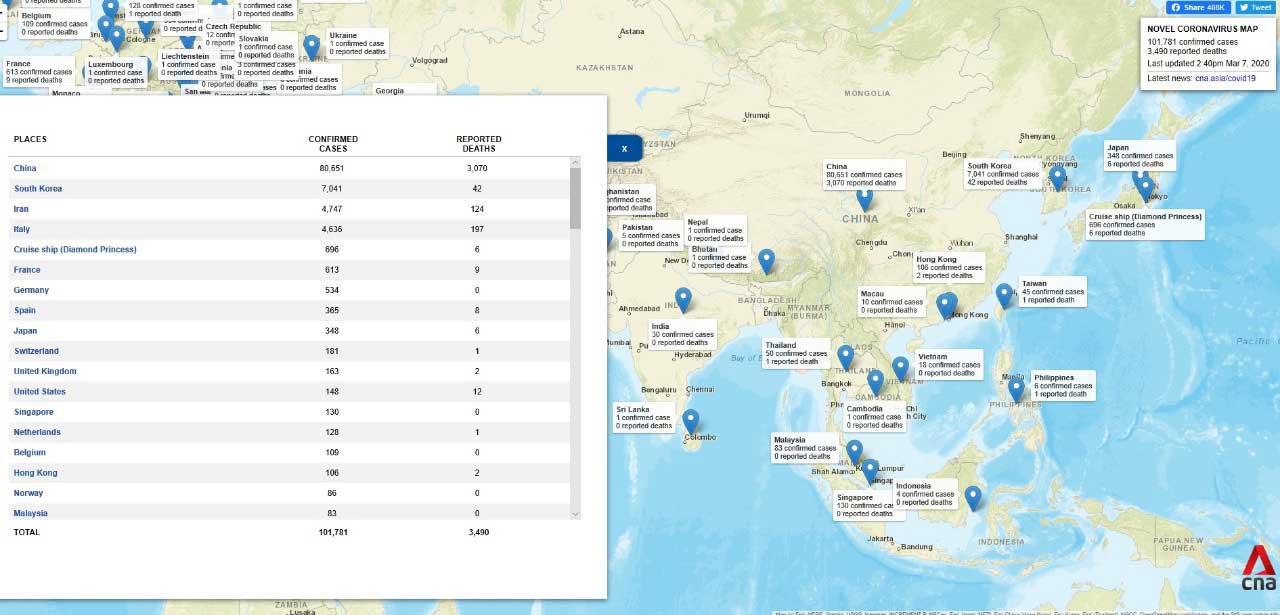Click the Tweet button

(1256, 7)
